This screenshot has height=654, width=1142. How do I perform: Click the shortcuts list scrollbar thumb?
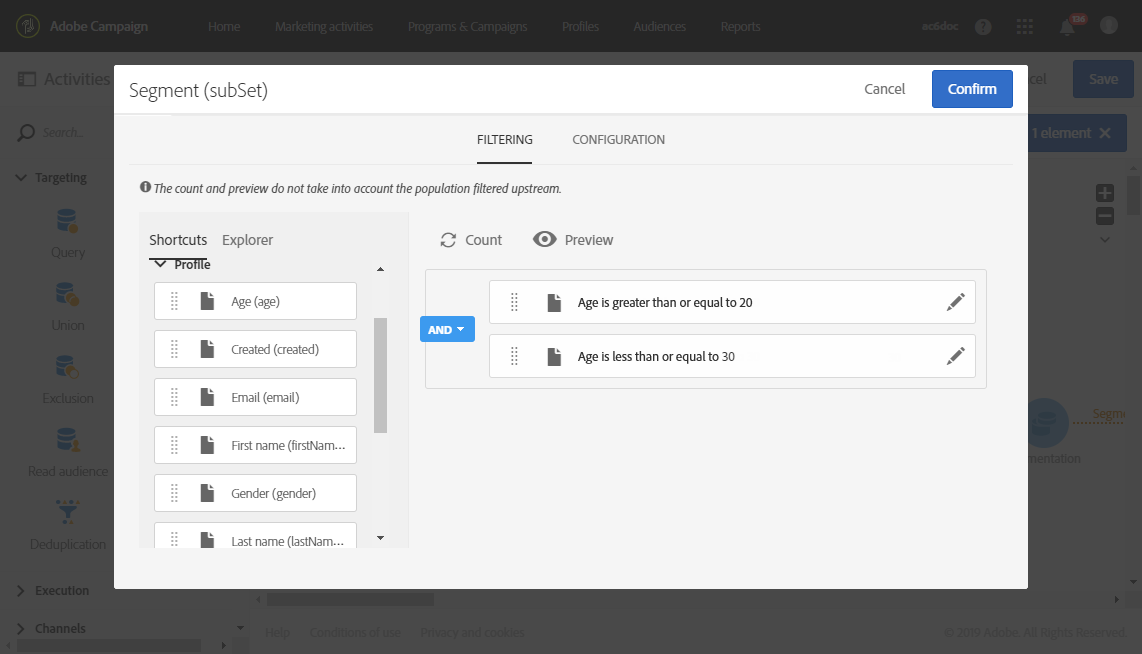(x=380, y=375)
